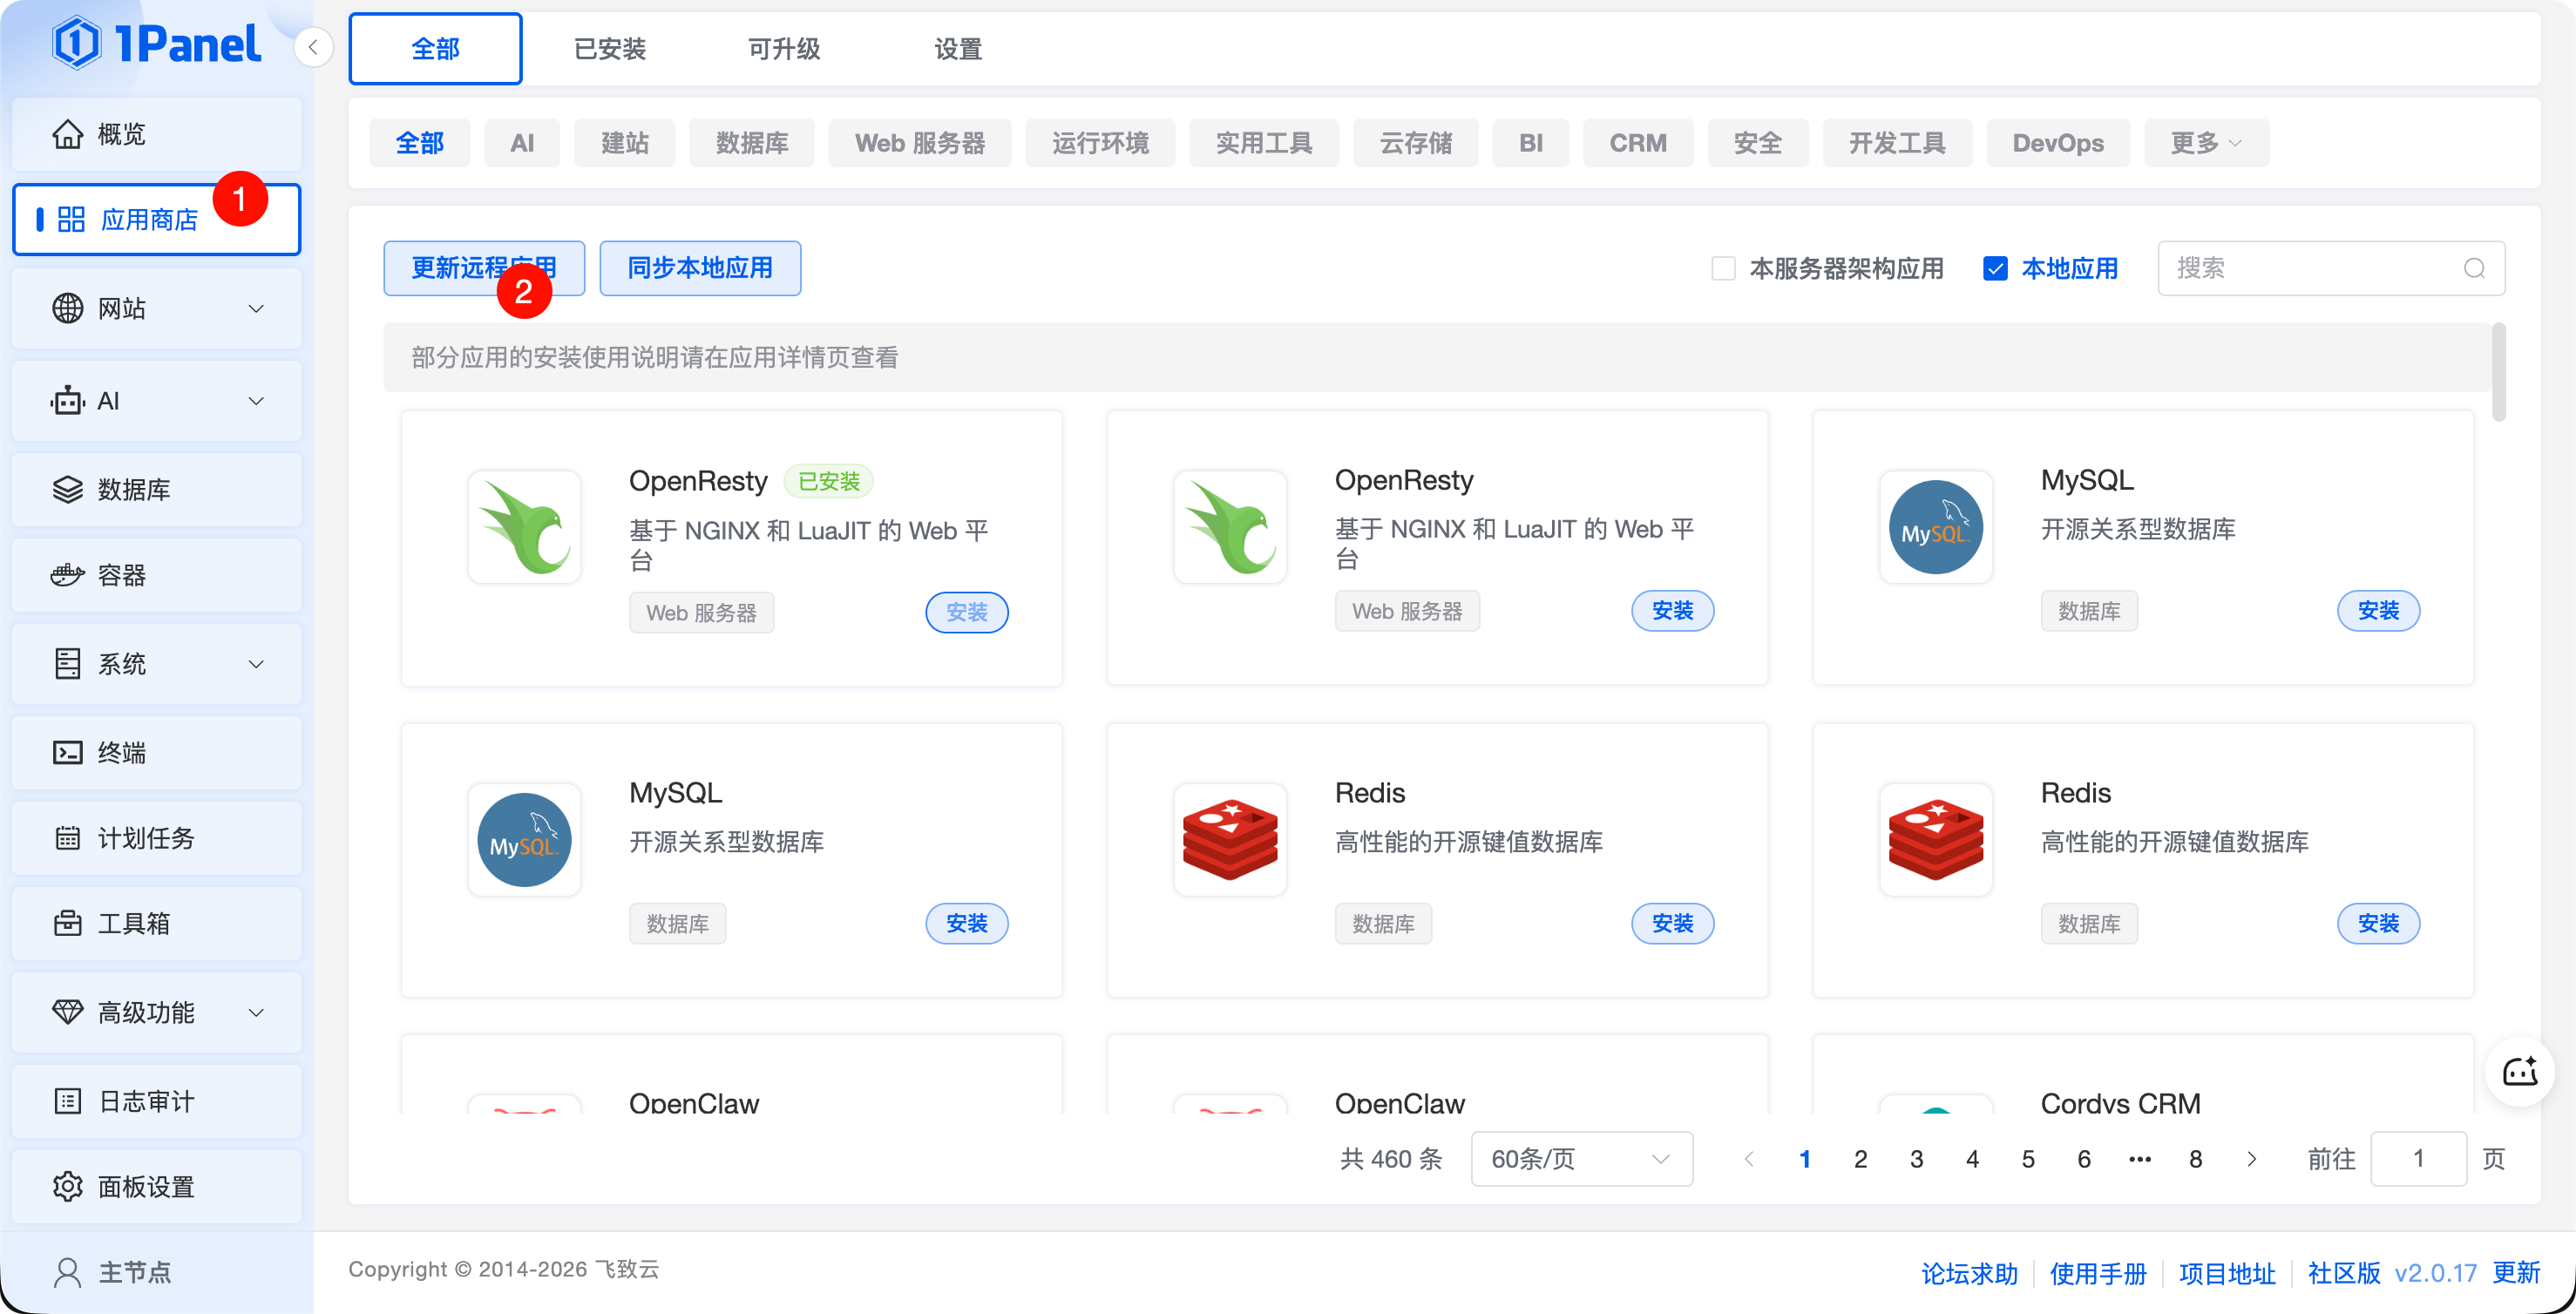This screenshot has height=1314, width=2576.
Task: Collapse sidebar with the arrow icon
Action: [x=313, y=47]
